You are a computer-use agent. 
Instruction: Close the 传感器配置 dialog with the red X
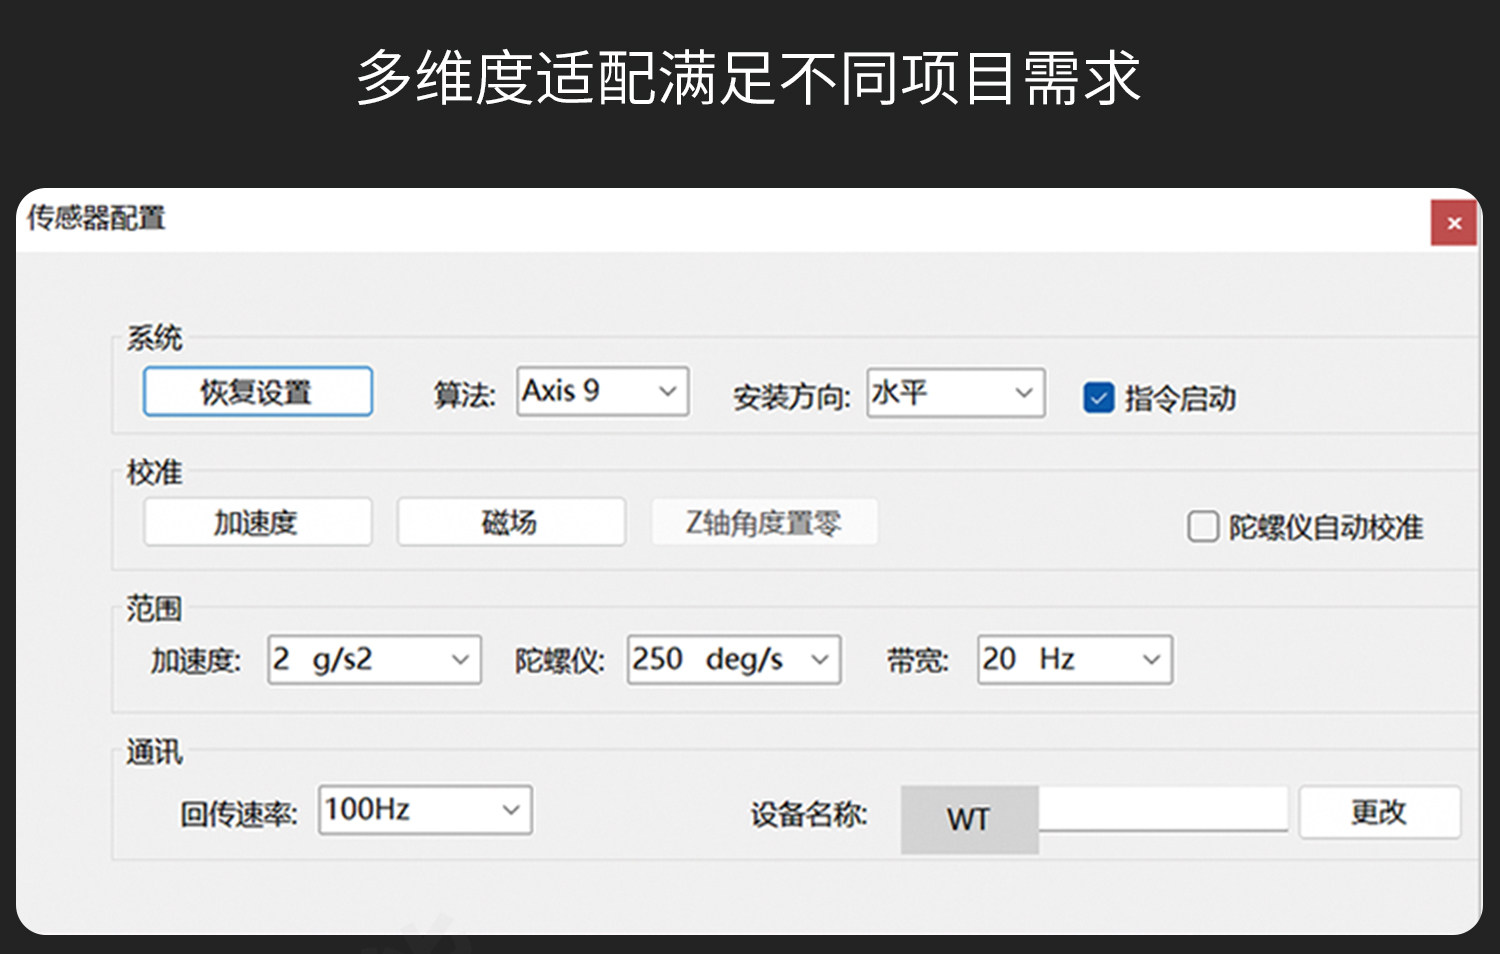[x=1454, y=223]
